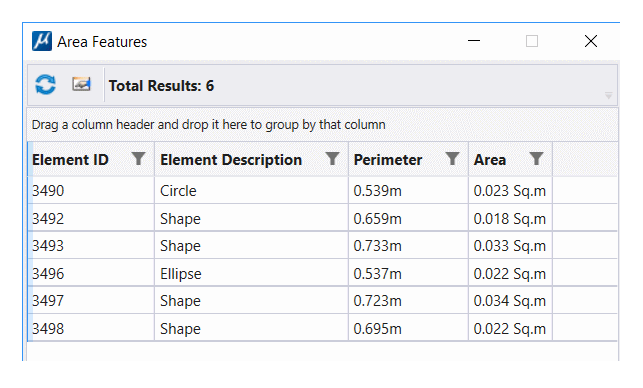
Task: Click the 0.695m perimeter cell
Action: (408, 328)
